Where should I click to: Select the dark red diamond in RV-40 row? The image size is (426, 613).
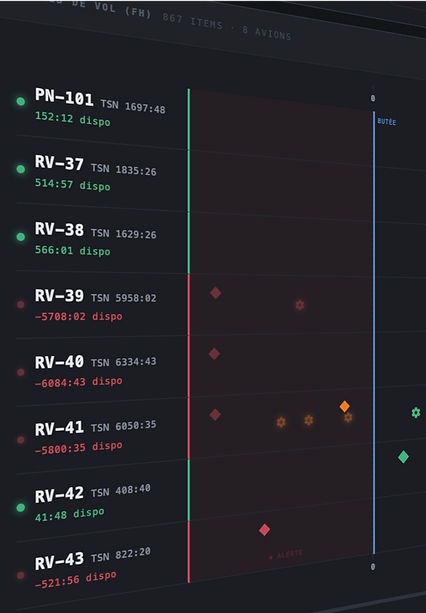[214, 354]
